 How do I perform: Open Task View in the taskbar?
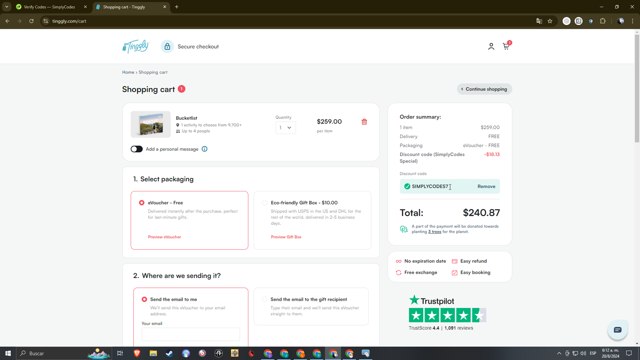click(x=120, y=353)
